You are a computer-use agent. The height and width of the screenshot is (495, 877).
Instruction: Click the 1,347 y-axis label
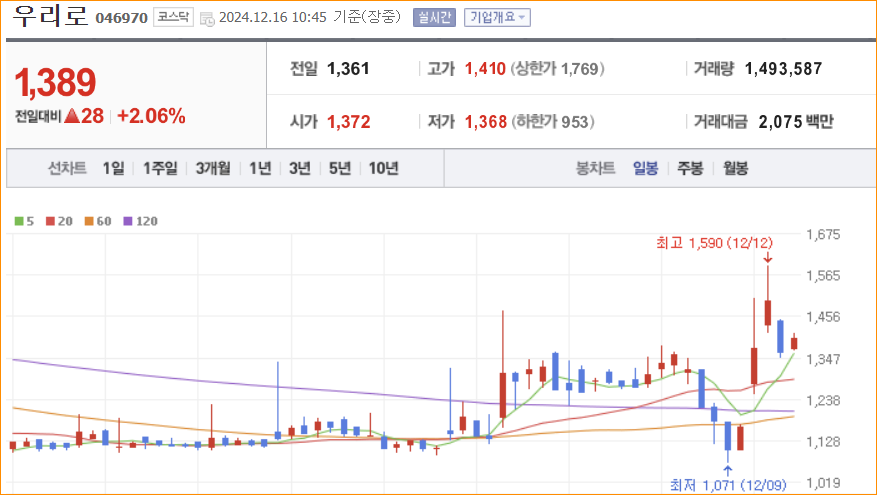823,359
